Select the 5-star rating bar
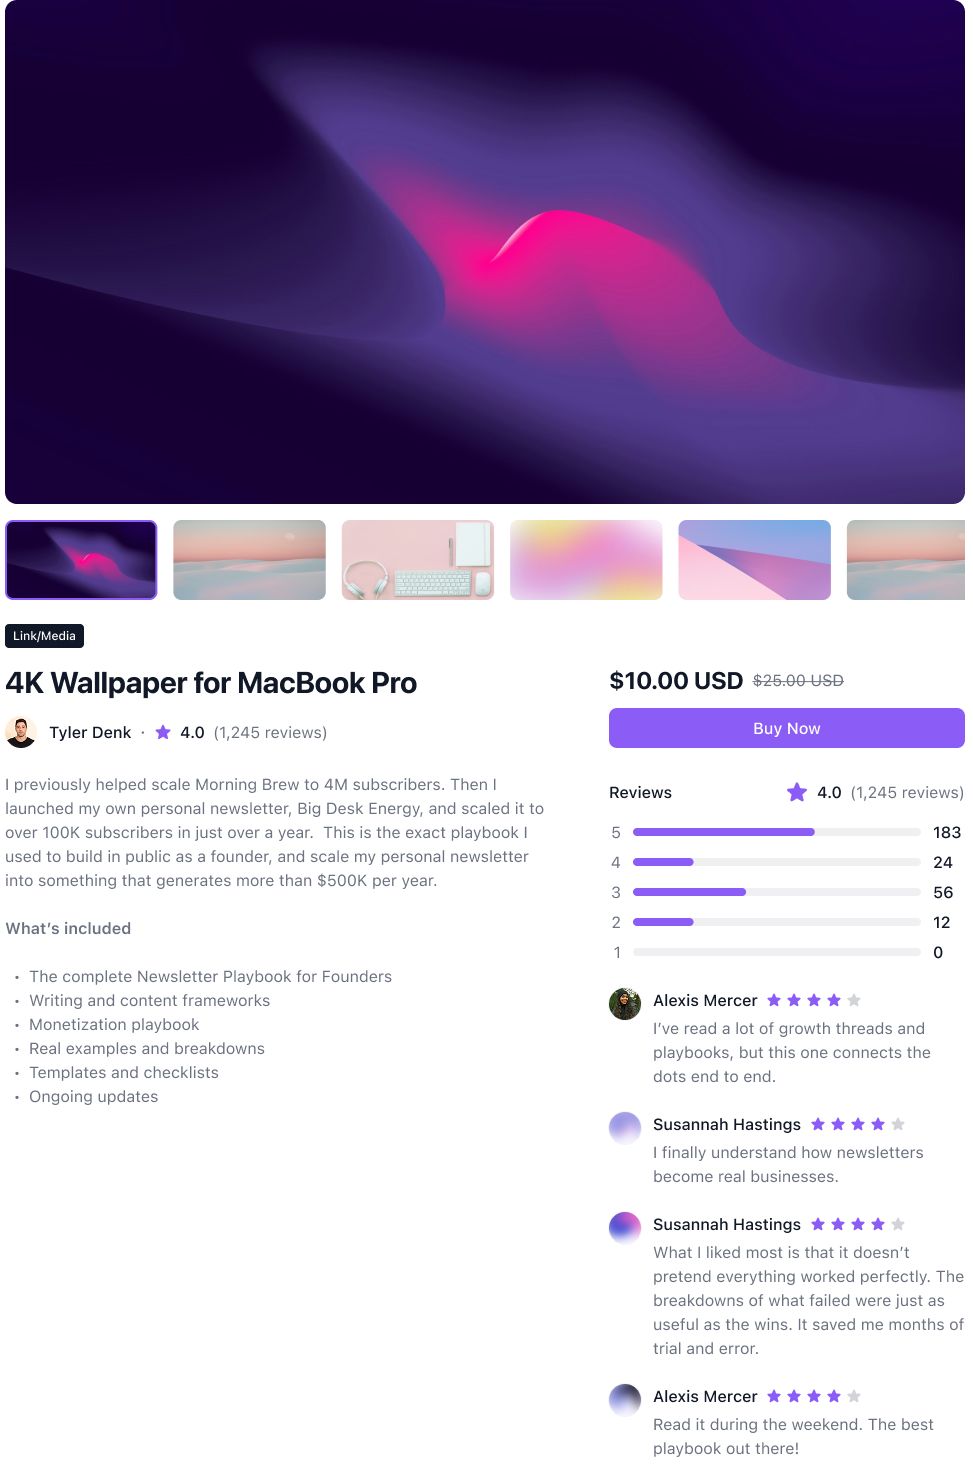Image resolution: width=973 pixels, height=1472 pixels. 777,832
